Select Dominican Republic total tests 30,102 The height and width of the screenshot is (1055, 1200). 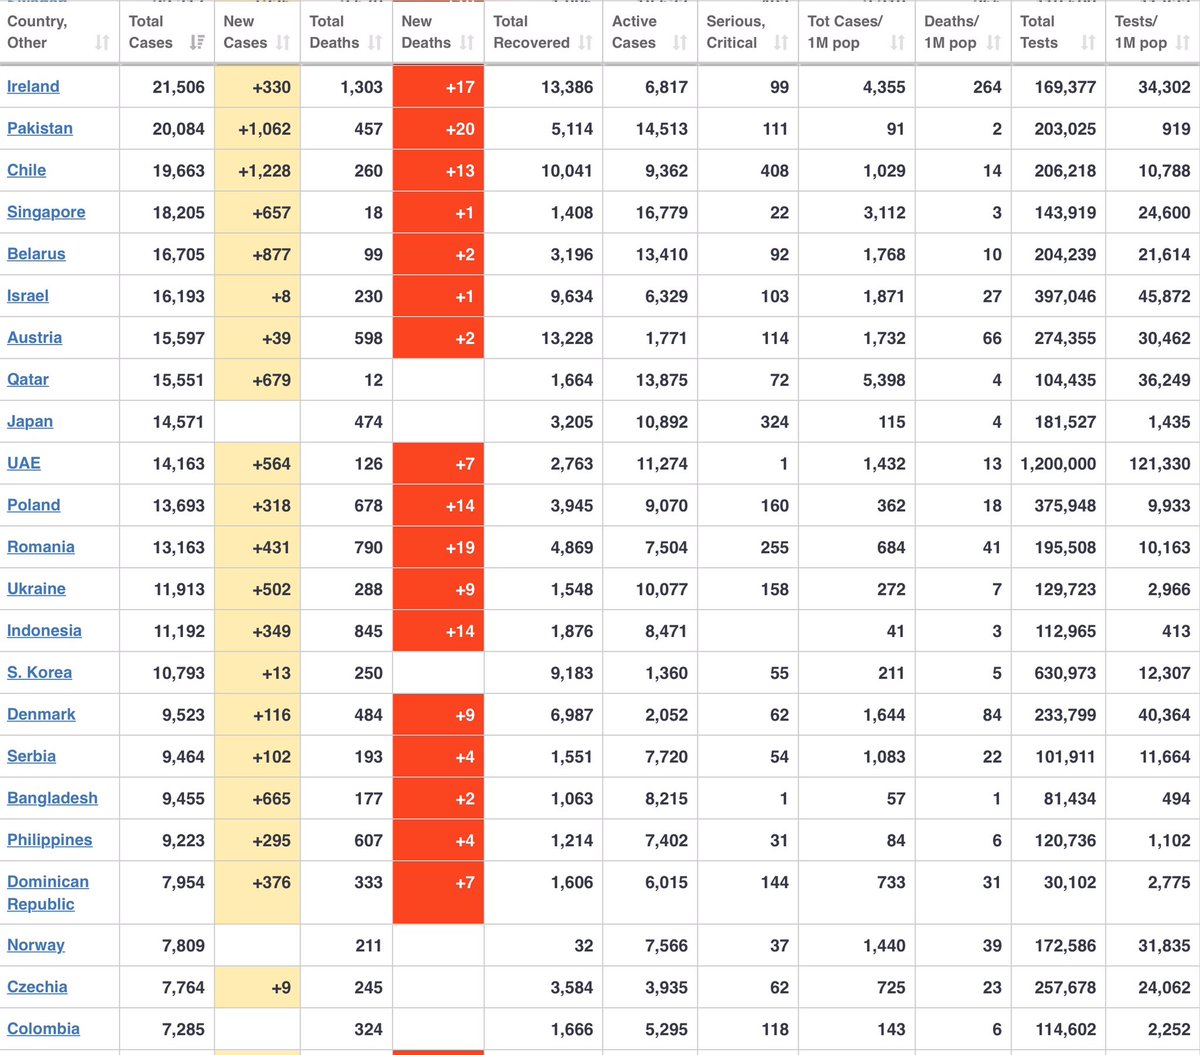tap(1069, 883)
